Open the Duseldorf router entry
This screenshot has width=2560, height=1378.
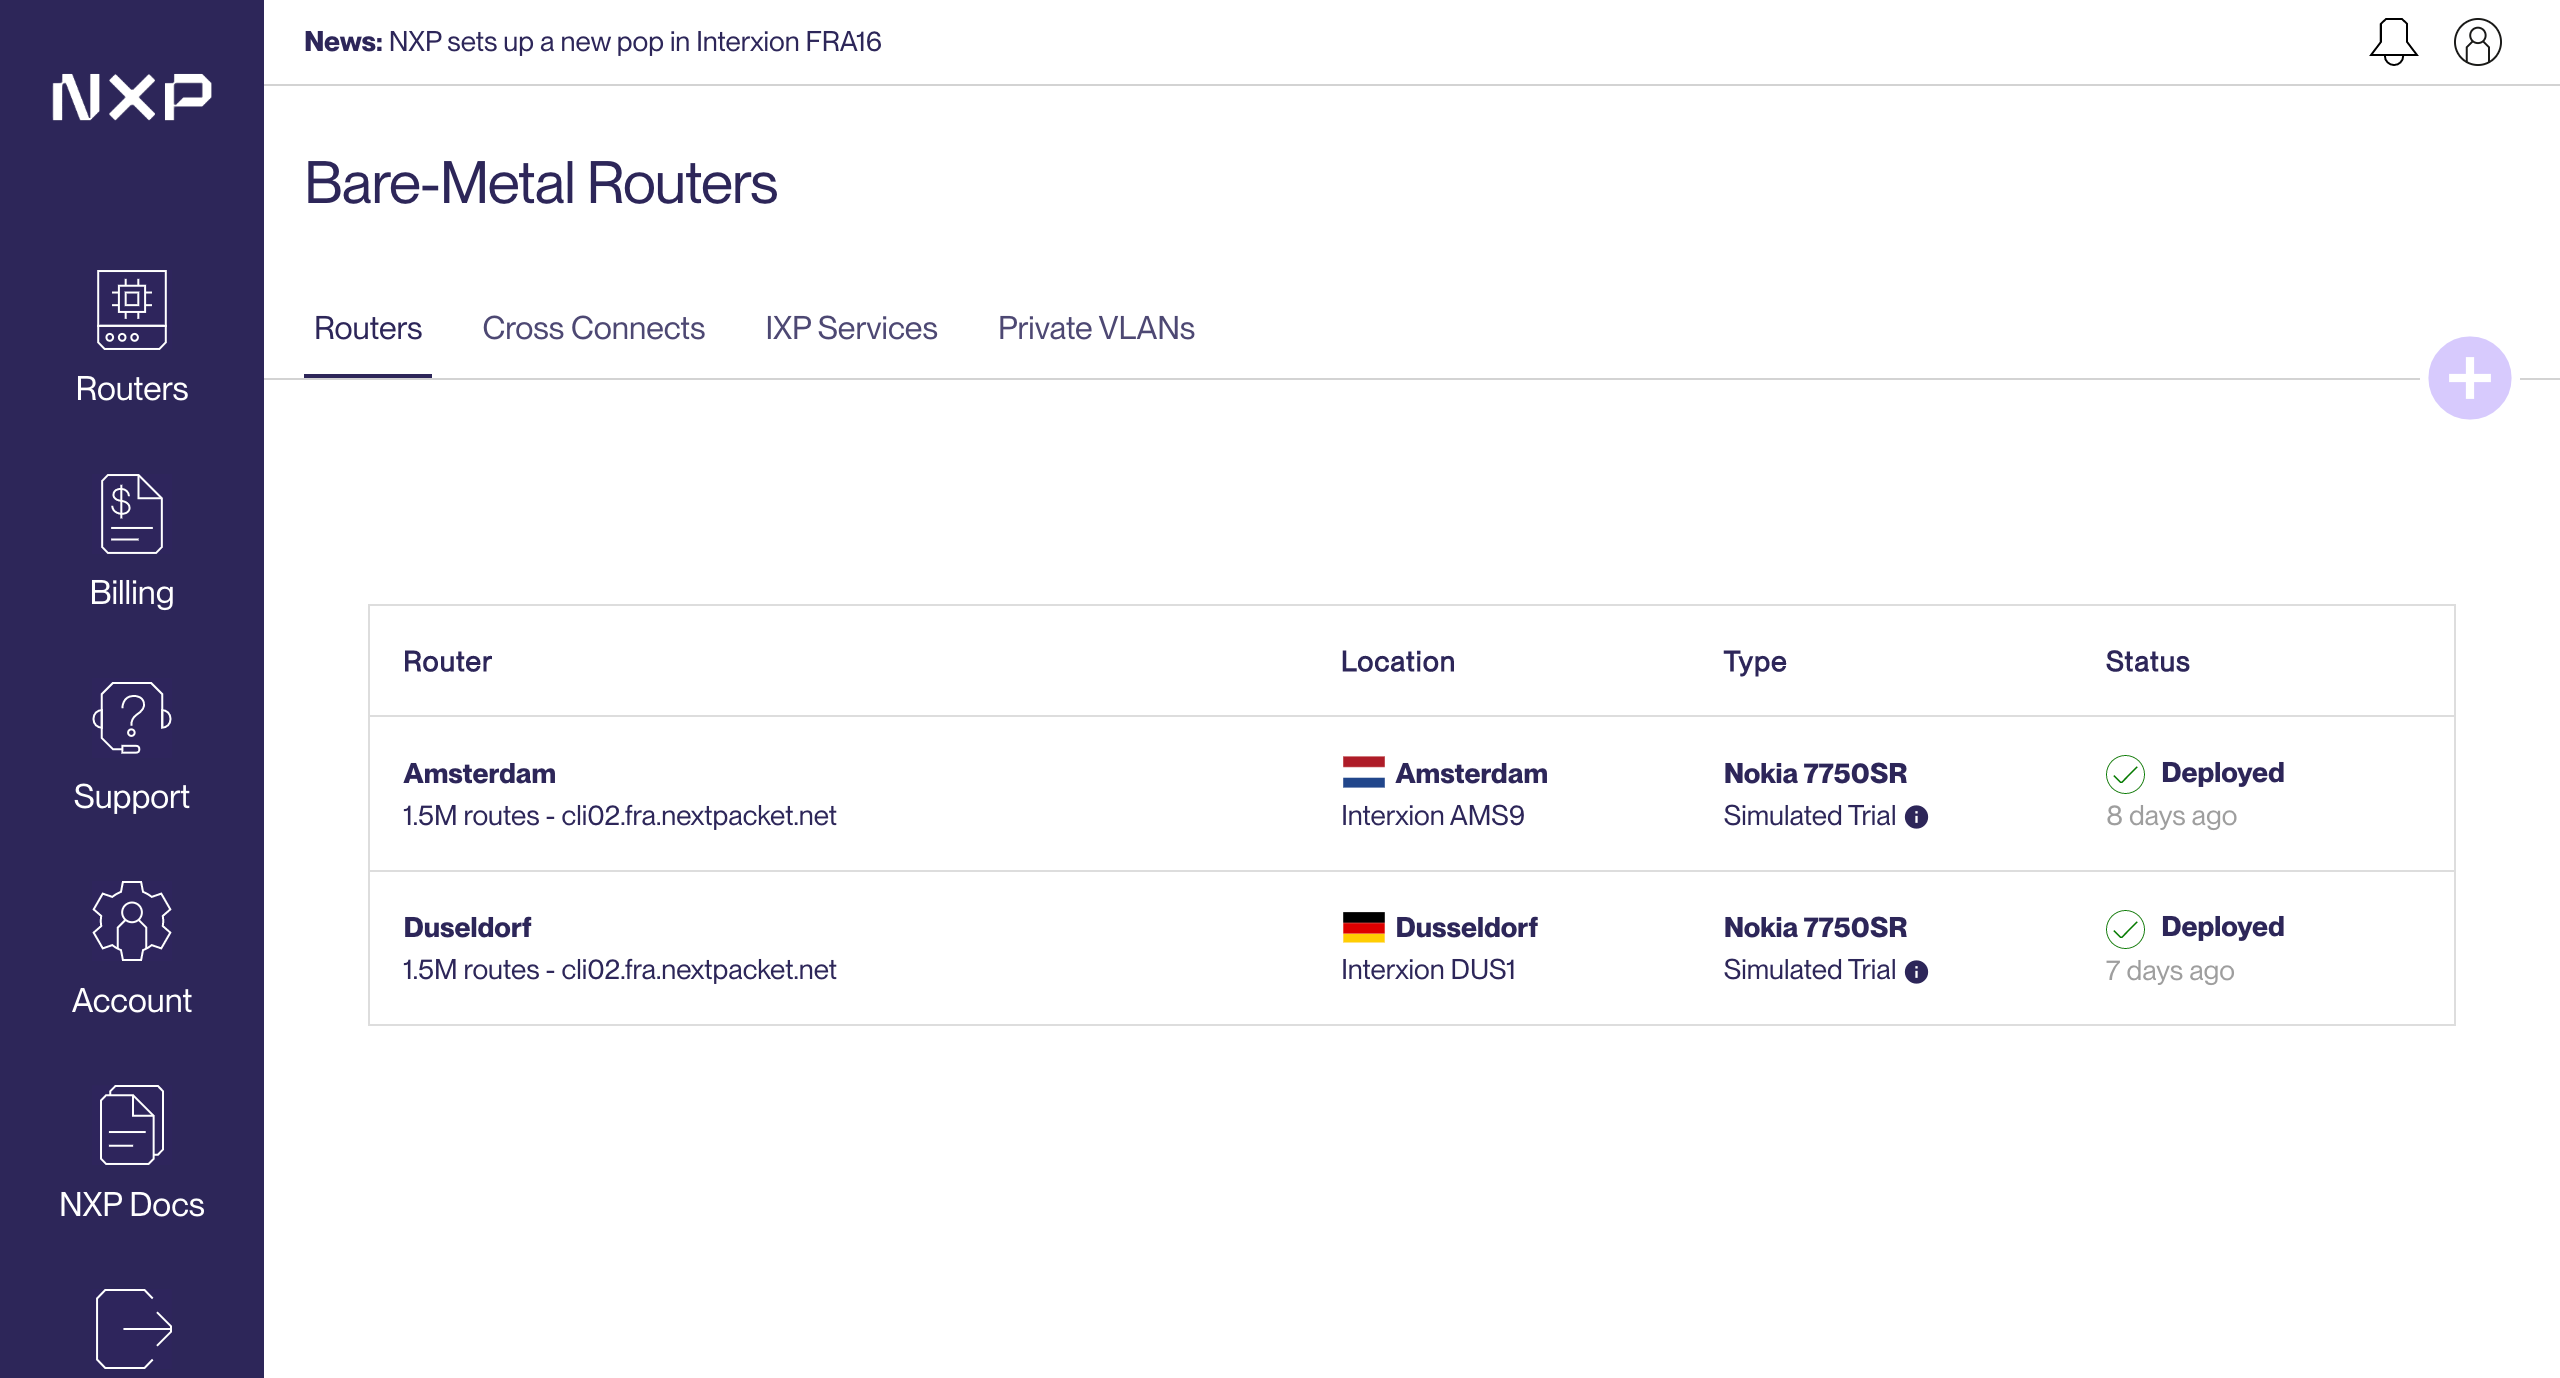point(1411,948)
